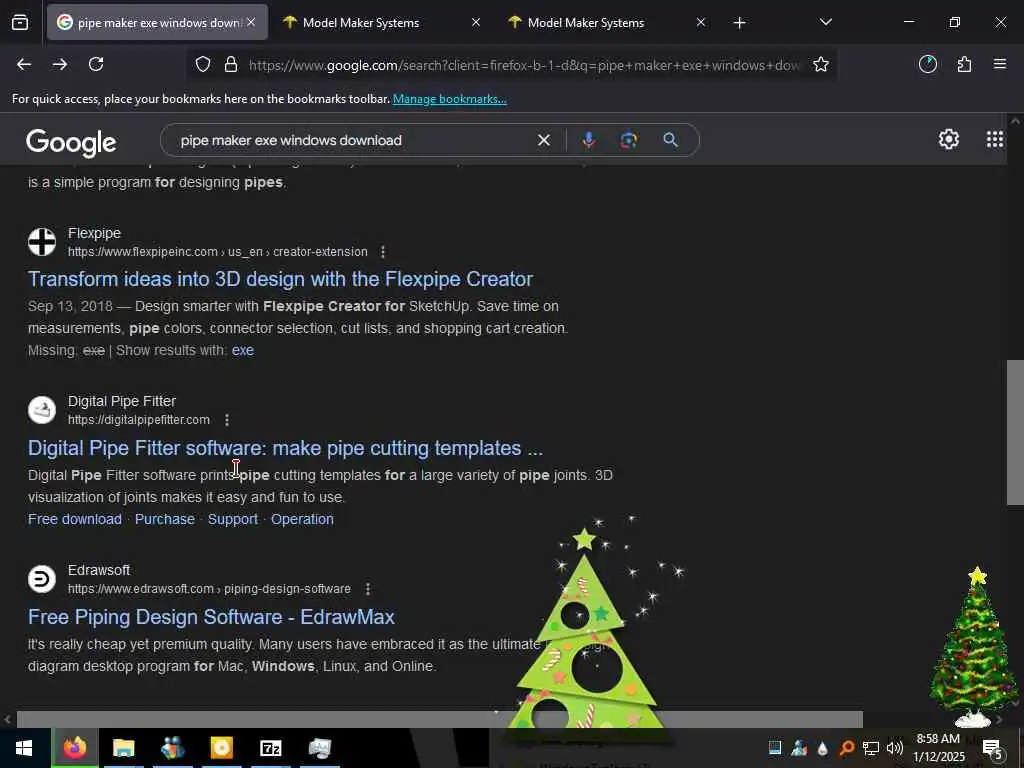Open network status tray icon
This screenshot has width=1024, height=768.
[871, 748]
